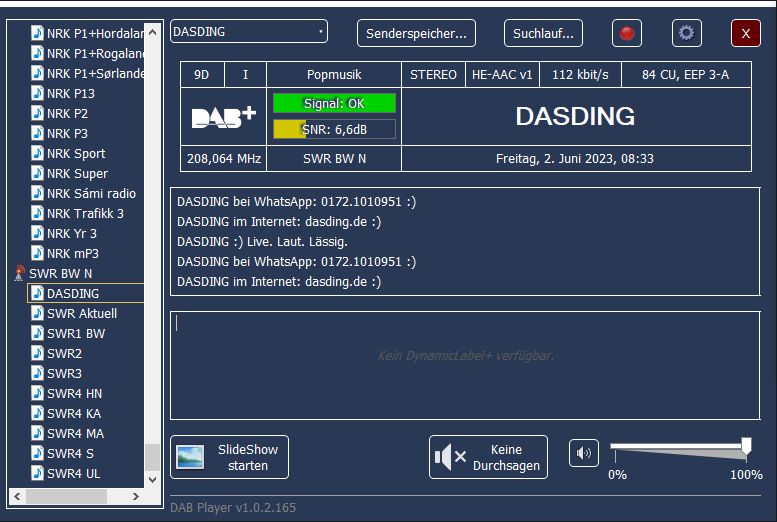Click the music note icon beside NRK P2
Screen dimensions: 777x522
[x=37, y=114]
